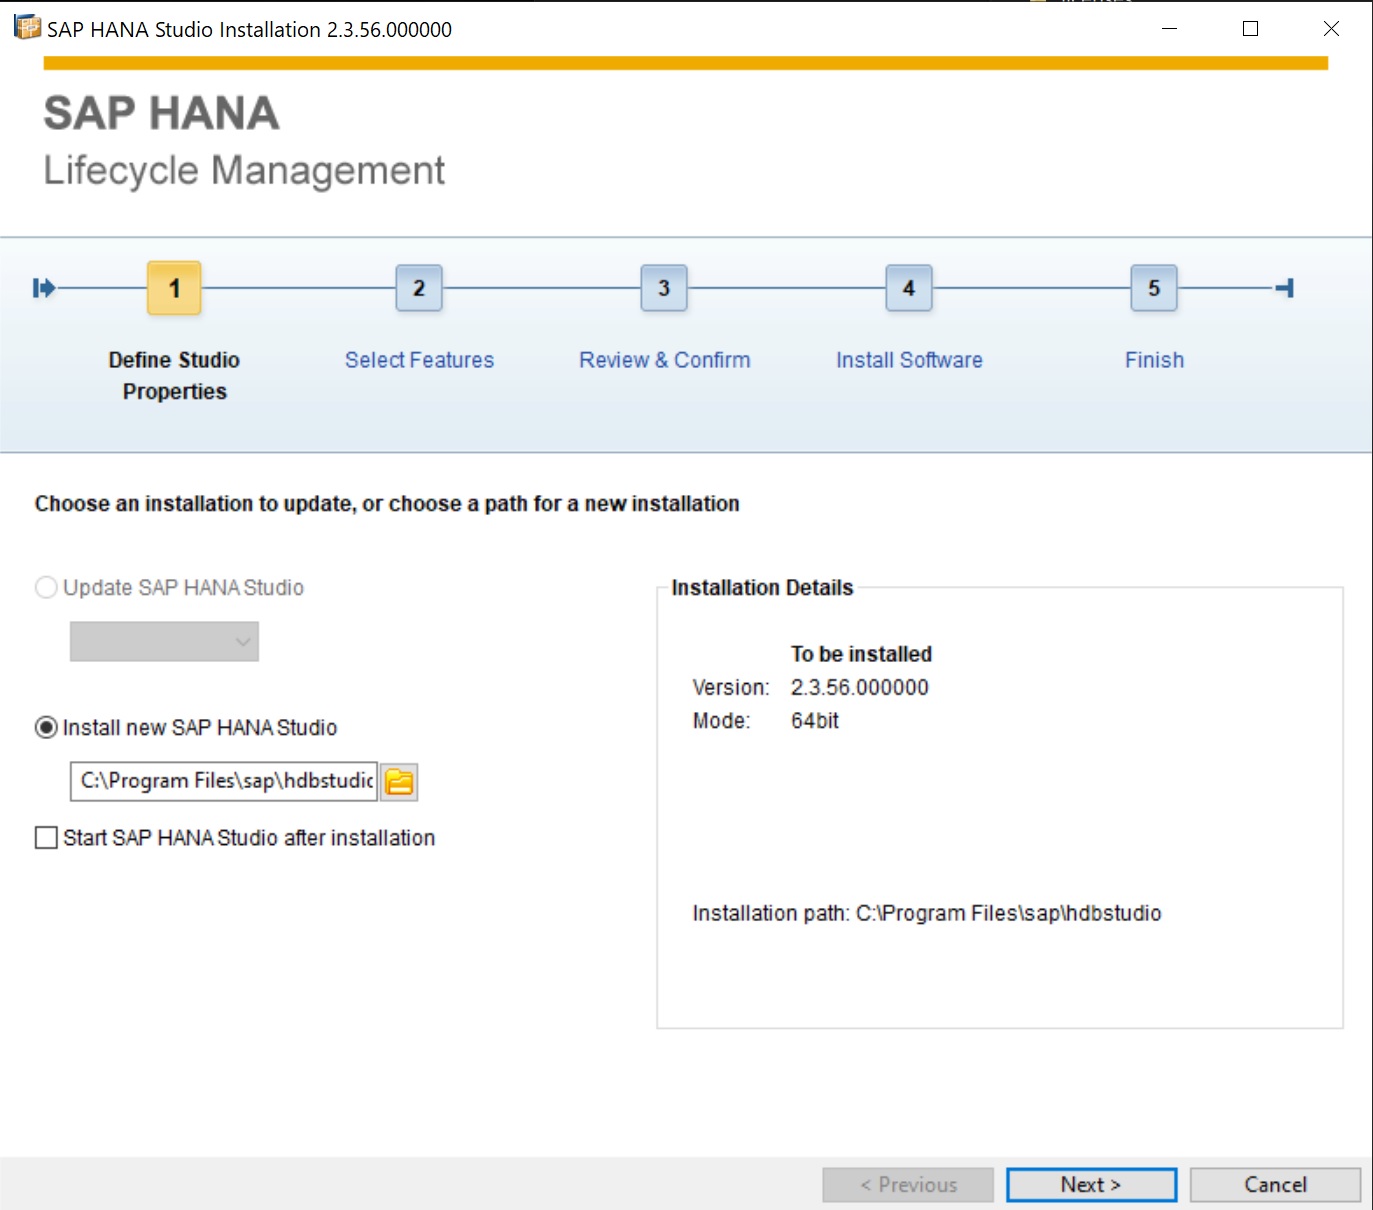Select Install new SAP HANA Studio option
The width and height of the screenshot is (1373, 1210).
pos(46,727)
